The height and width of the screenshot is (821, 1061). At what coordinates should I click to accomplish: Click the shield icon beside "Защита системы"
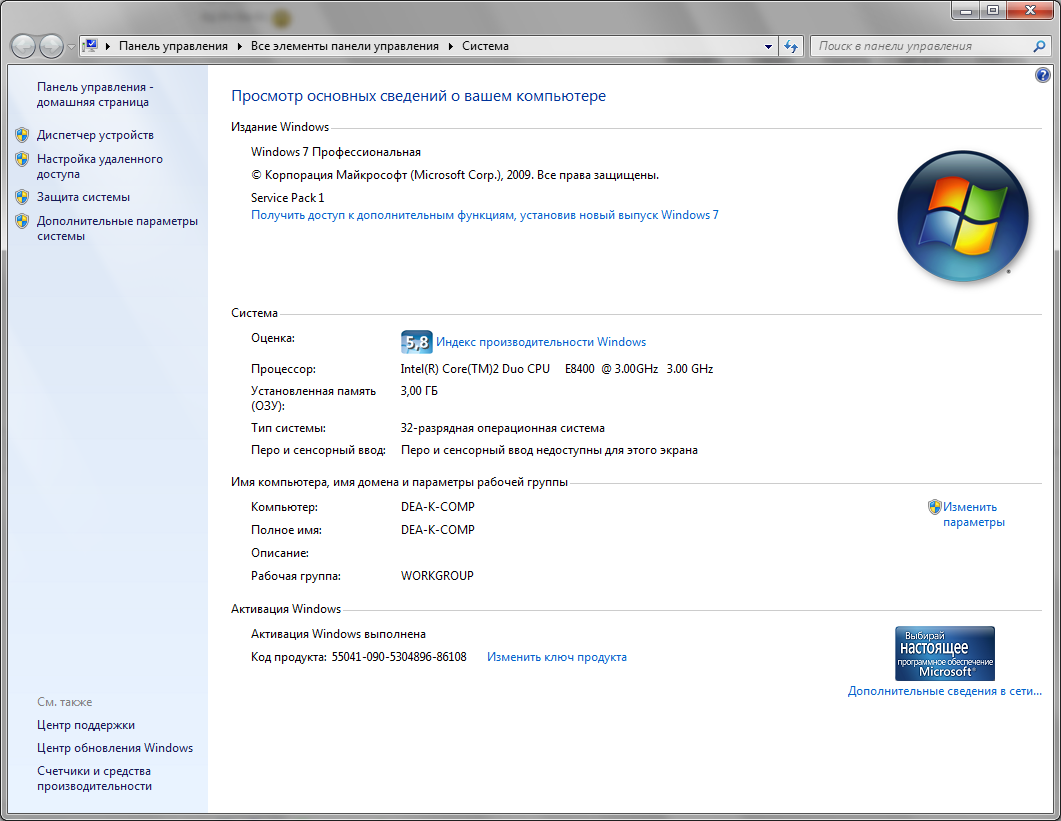[22, 197]
